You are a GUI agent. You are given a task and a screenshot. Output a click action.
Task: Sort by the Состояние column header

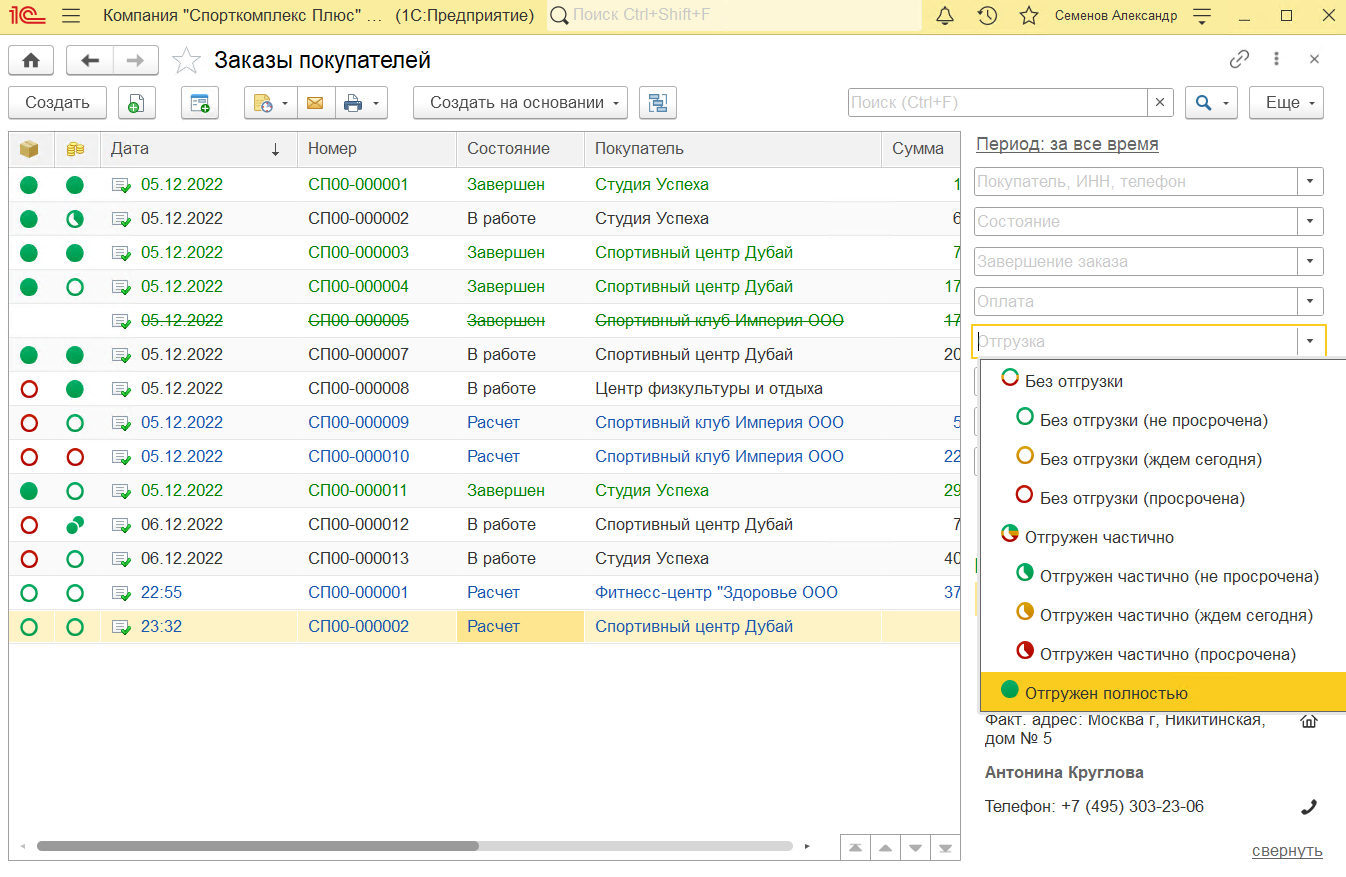pyautogui.click(x=520, y=149)
